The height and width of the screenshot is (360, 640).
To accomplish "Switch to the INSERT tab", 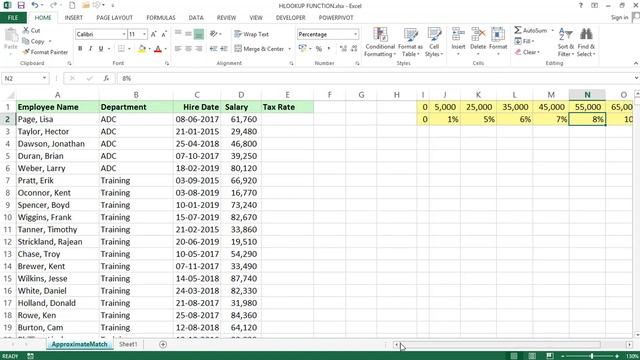I will click(x=73, y=18).
